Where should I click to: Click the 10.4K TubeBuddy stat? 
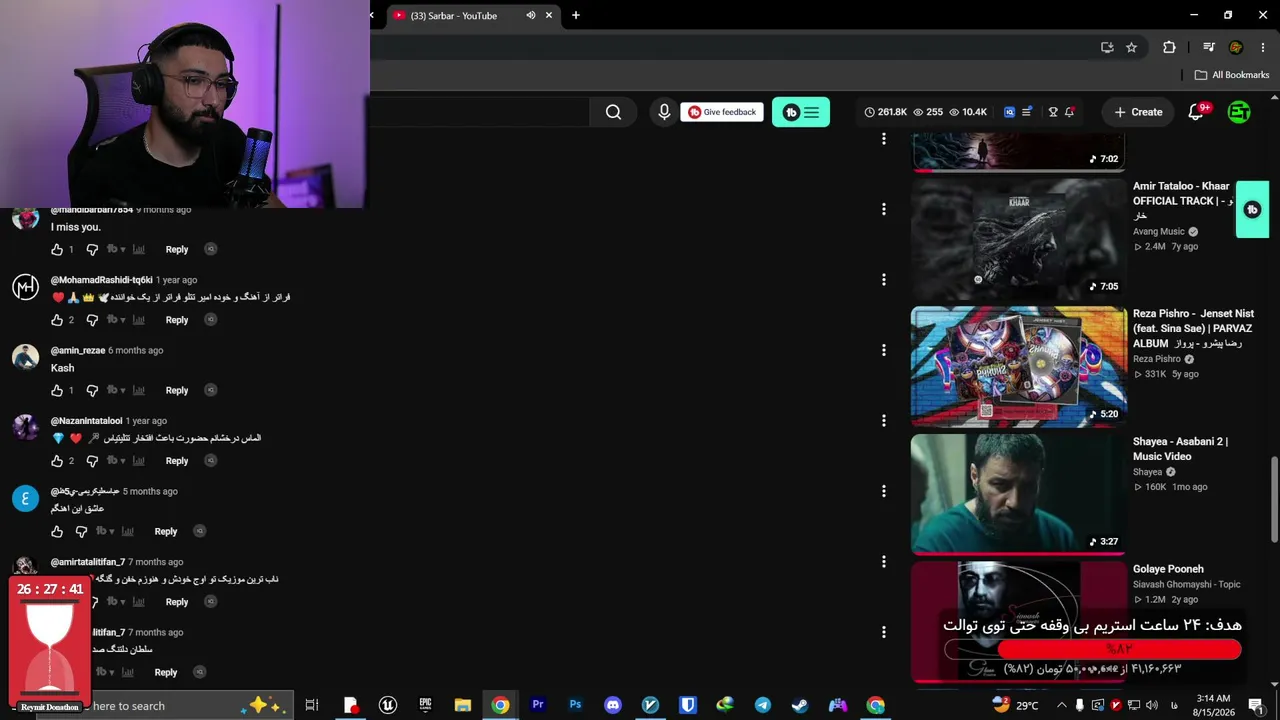[968, 112]
